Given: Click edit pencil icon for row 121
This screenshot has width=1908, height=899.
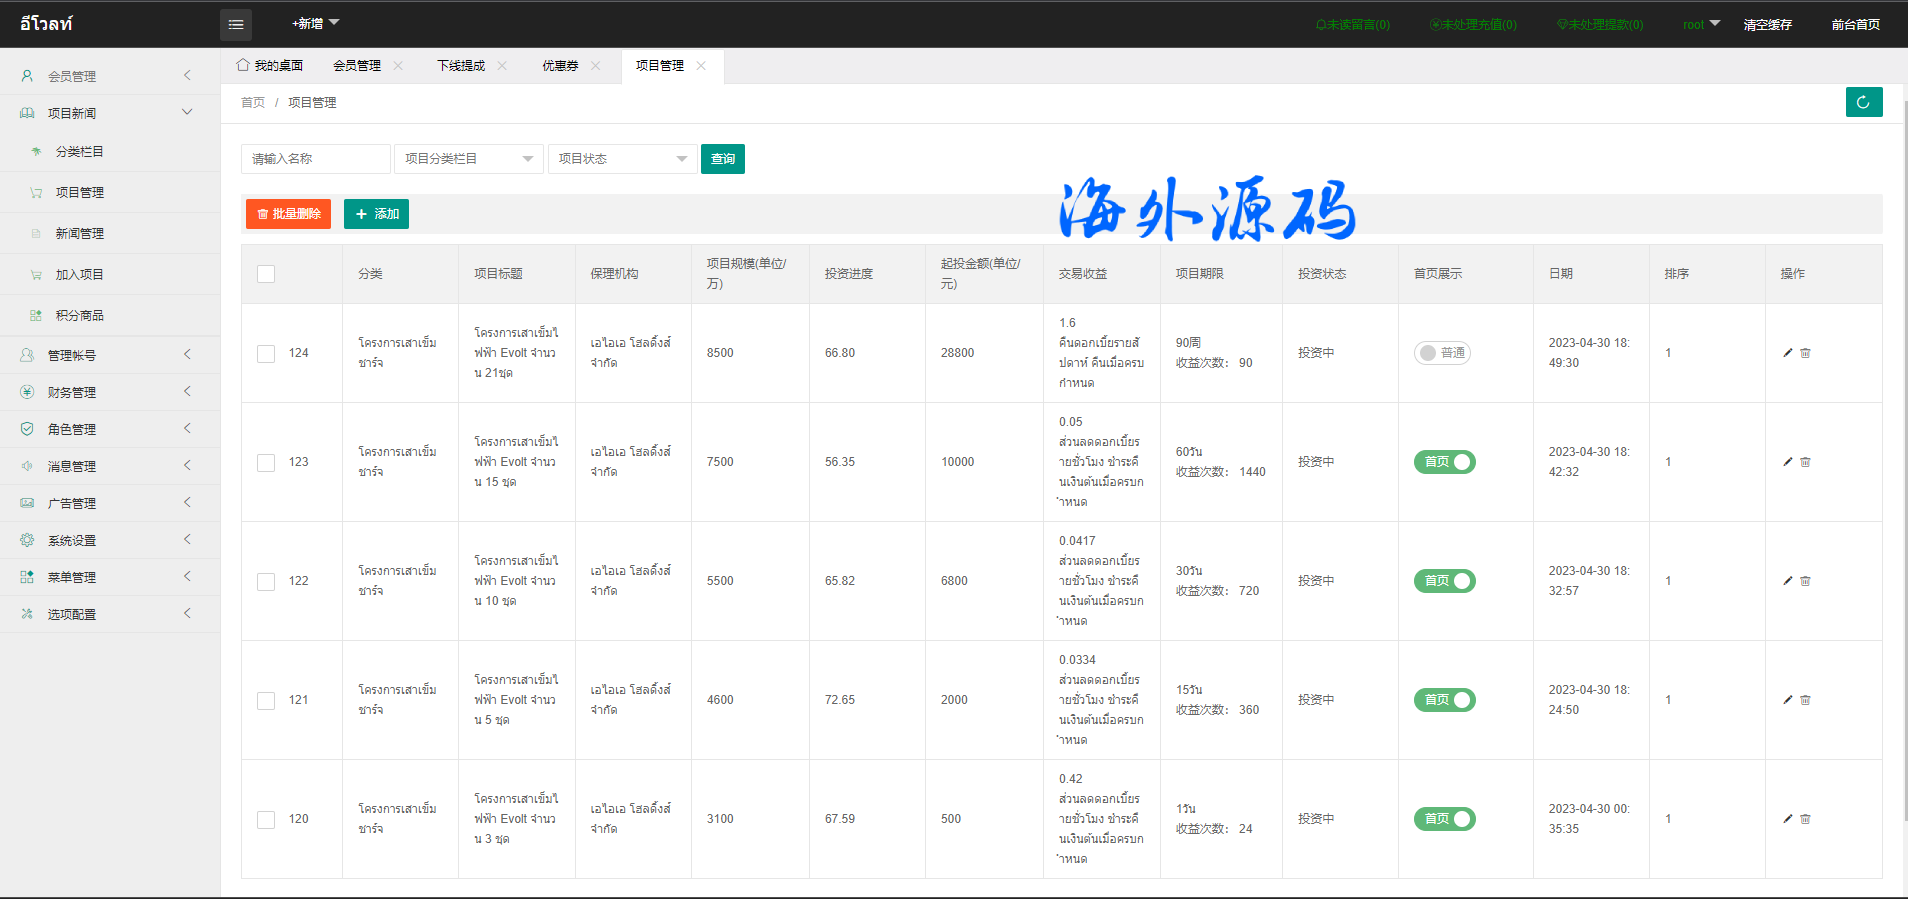Looking at the screenshot, I should coord(1787,700).
